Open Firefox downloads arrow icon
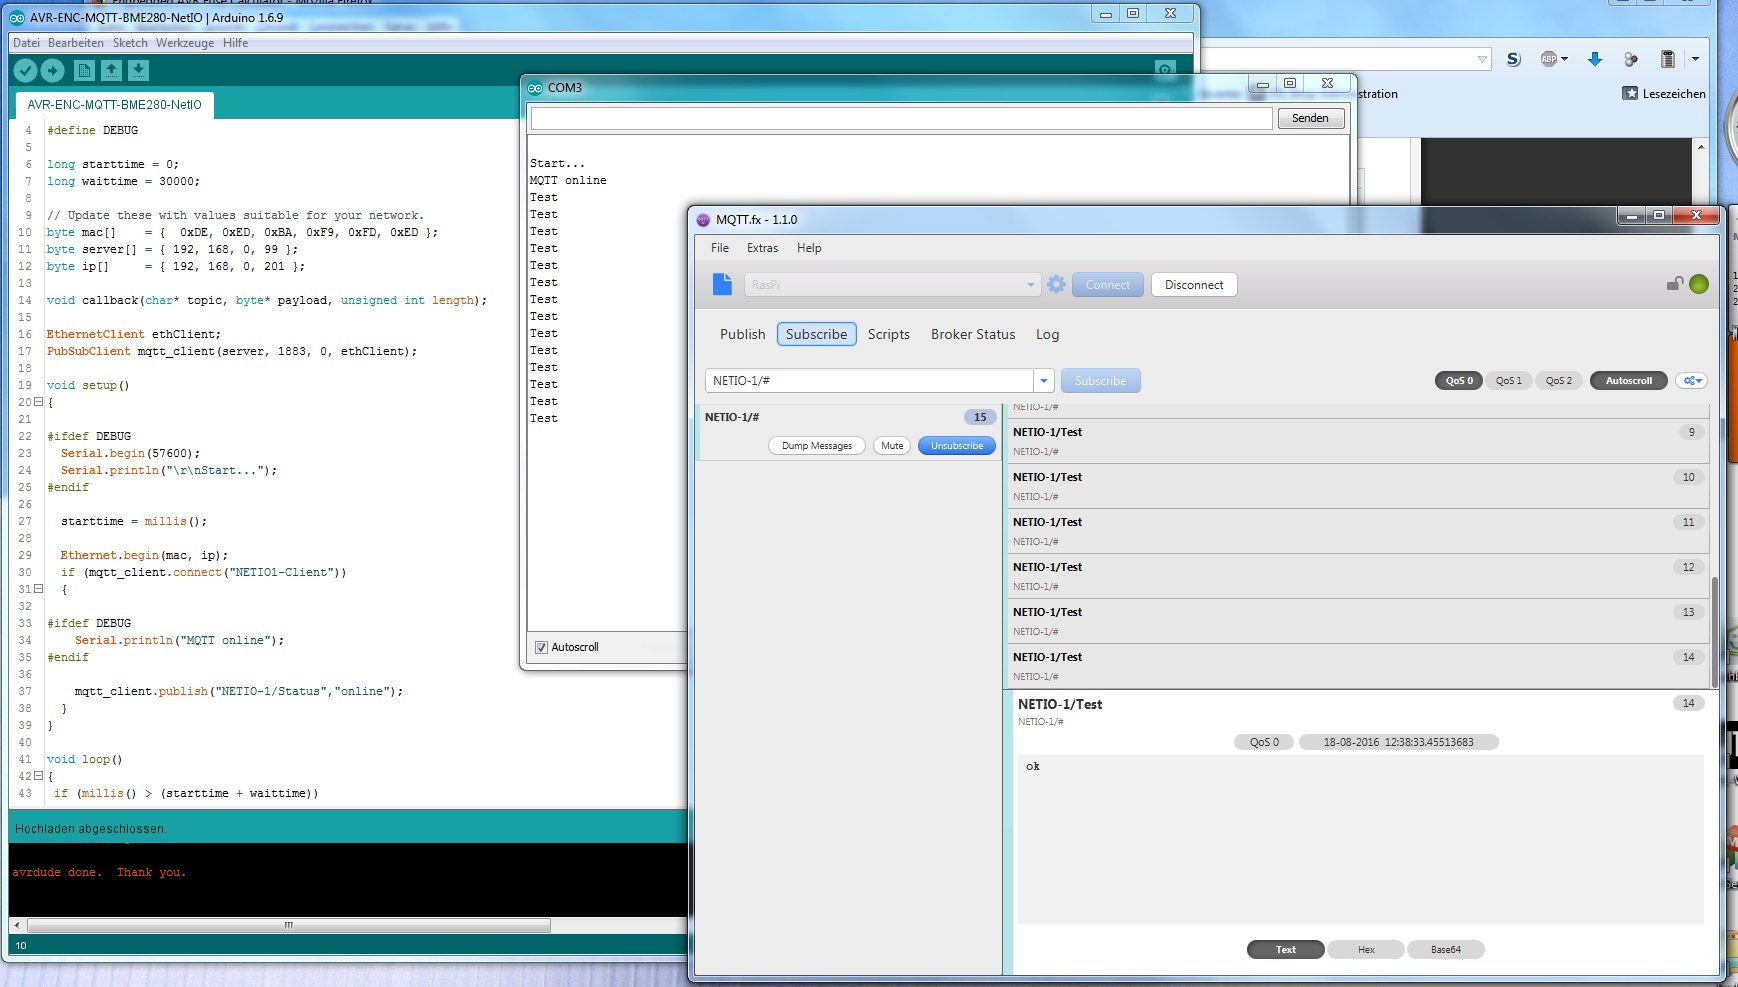This screenshot has height=987, width=1738. point(1595,59)
